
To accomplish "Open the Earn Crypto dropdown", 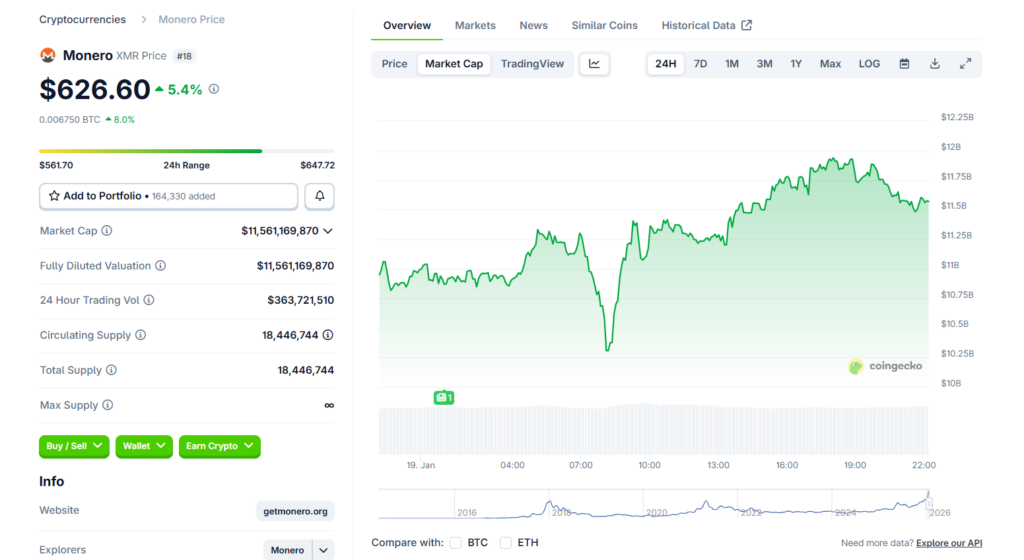I will (219, 446).
